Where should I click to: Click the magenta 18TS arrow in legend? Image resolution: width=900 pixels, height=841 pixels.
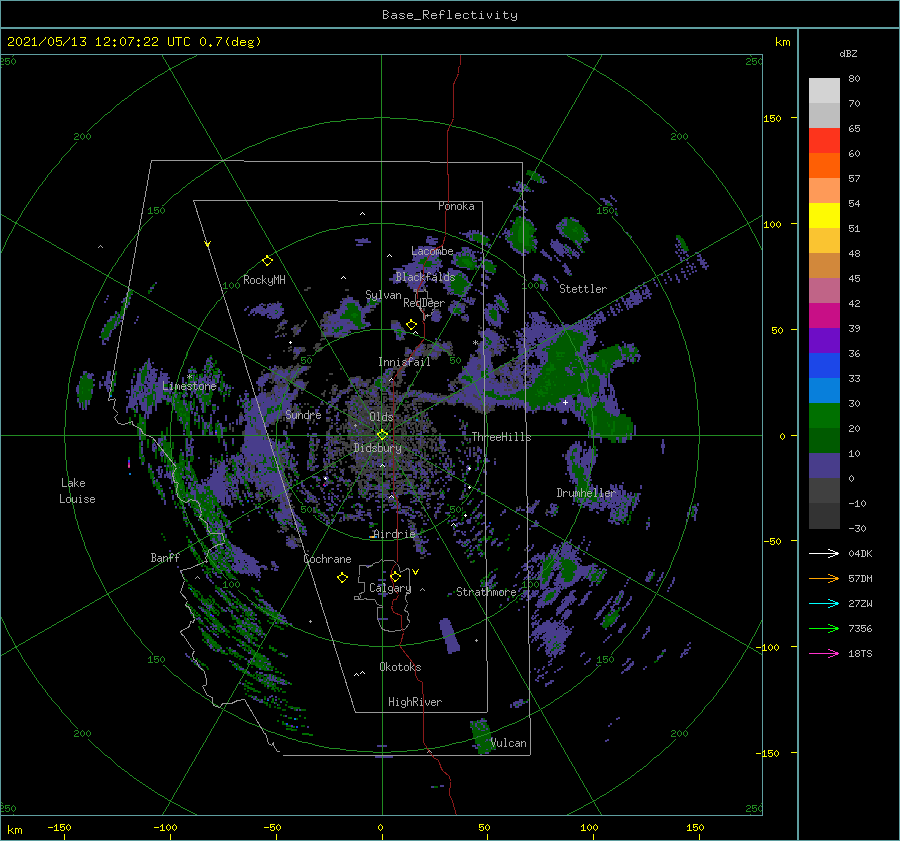[x=824, y=653]
